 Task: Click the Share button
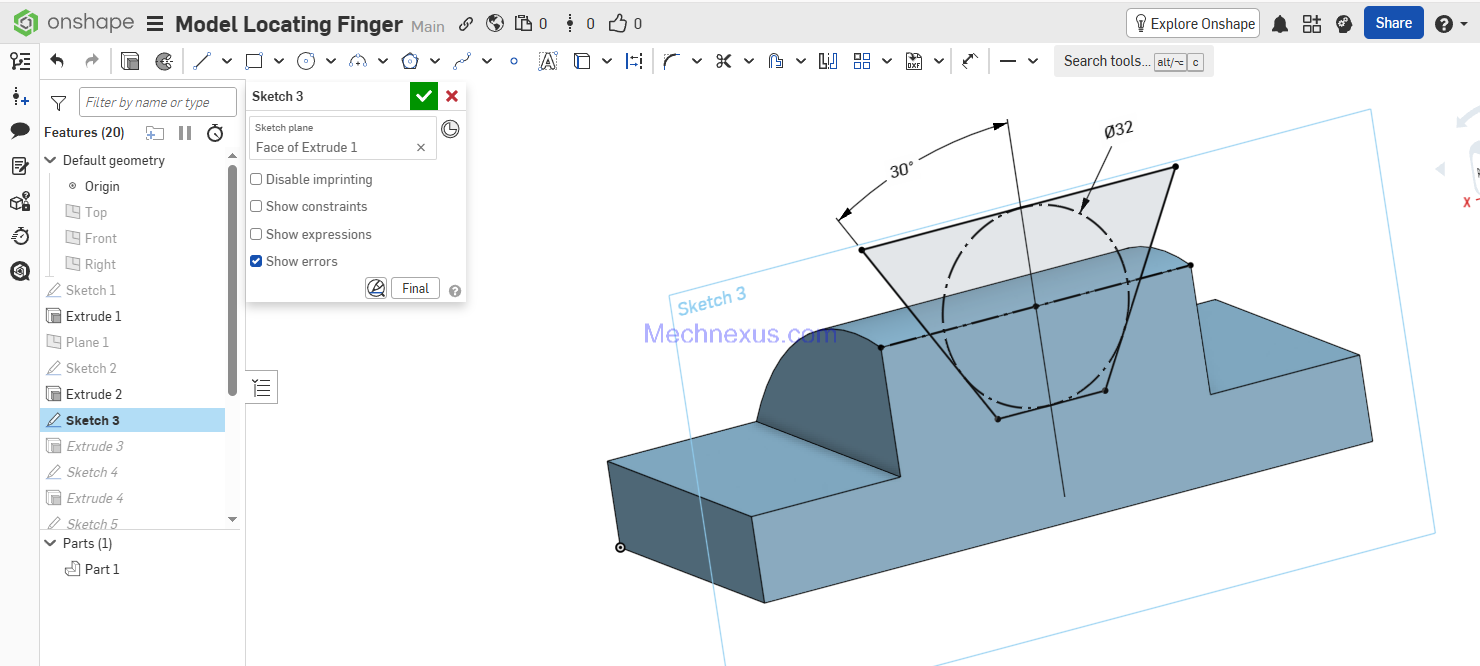coord(1392,23)
